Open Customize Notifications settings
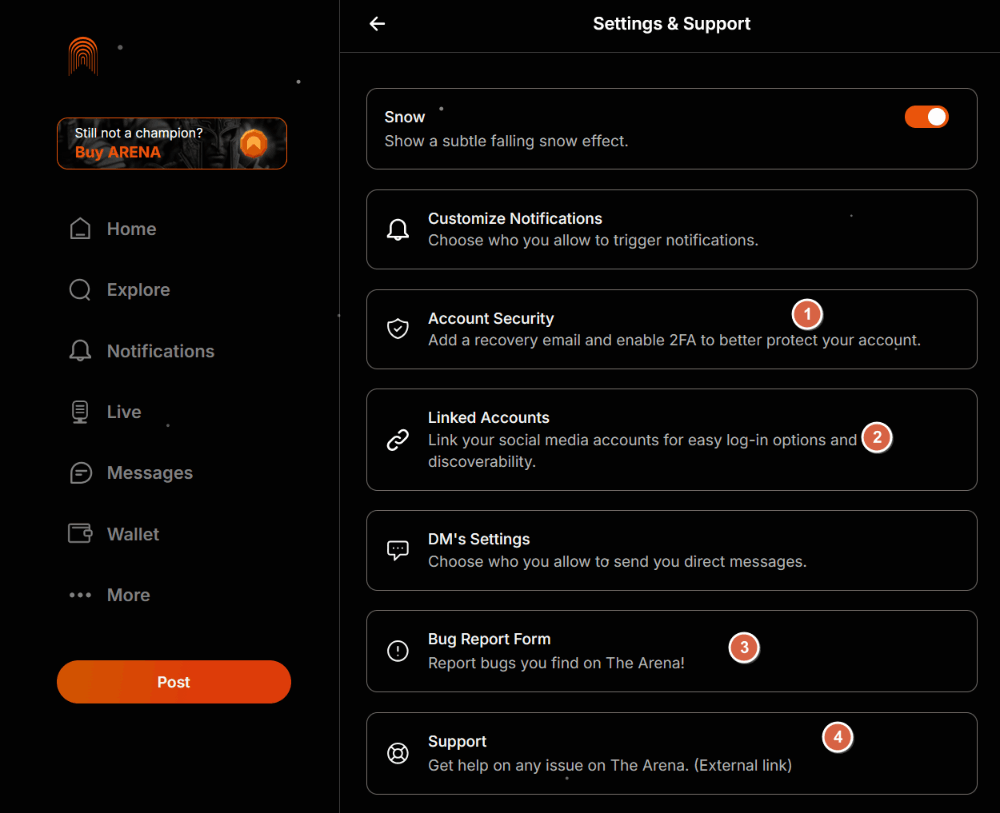Screen dimensions: 1000x813 [671, 229]
